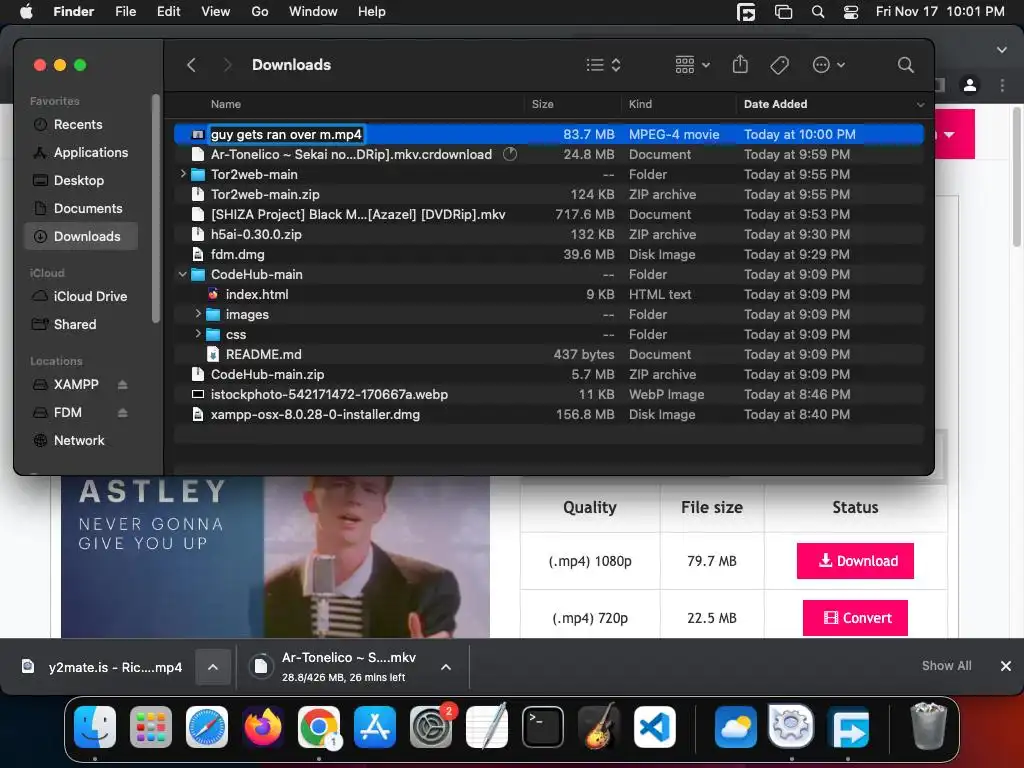This screenshot has width=1024, height=768.
Task: Change view with list view selector
Action: point(603,65)
